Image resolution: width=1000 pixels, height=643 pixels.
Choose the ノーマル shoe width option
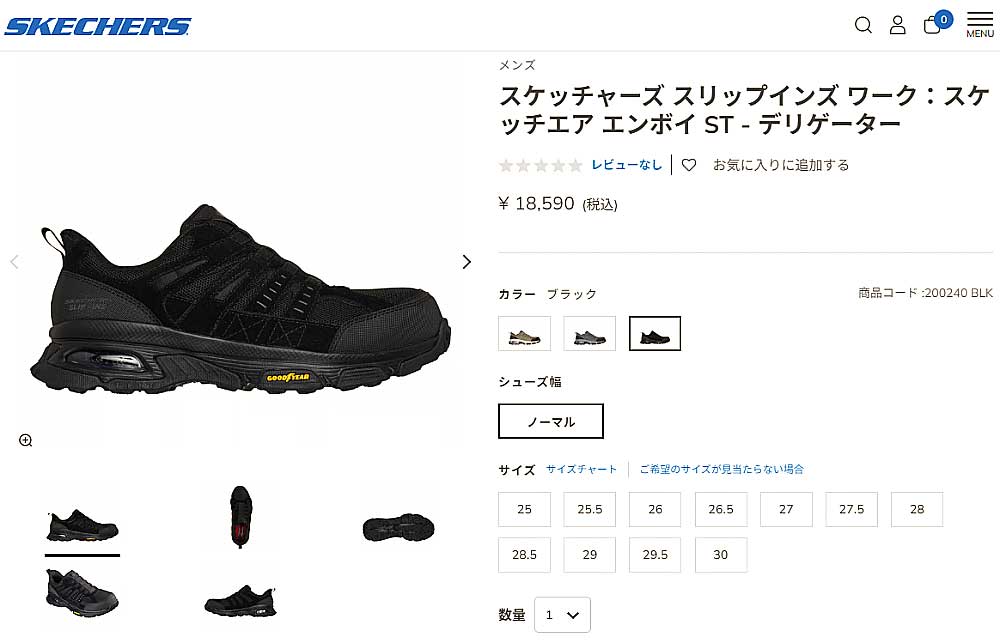point(551,421)
